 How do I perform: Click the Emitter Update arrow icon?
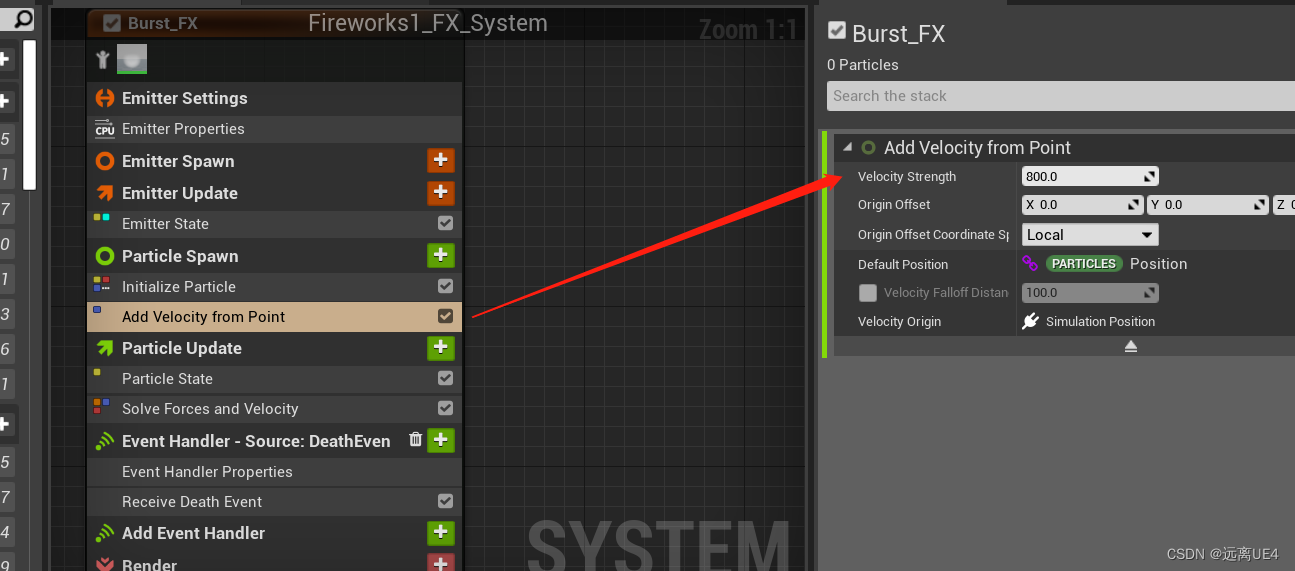[x=104, y=193]
